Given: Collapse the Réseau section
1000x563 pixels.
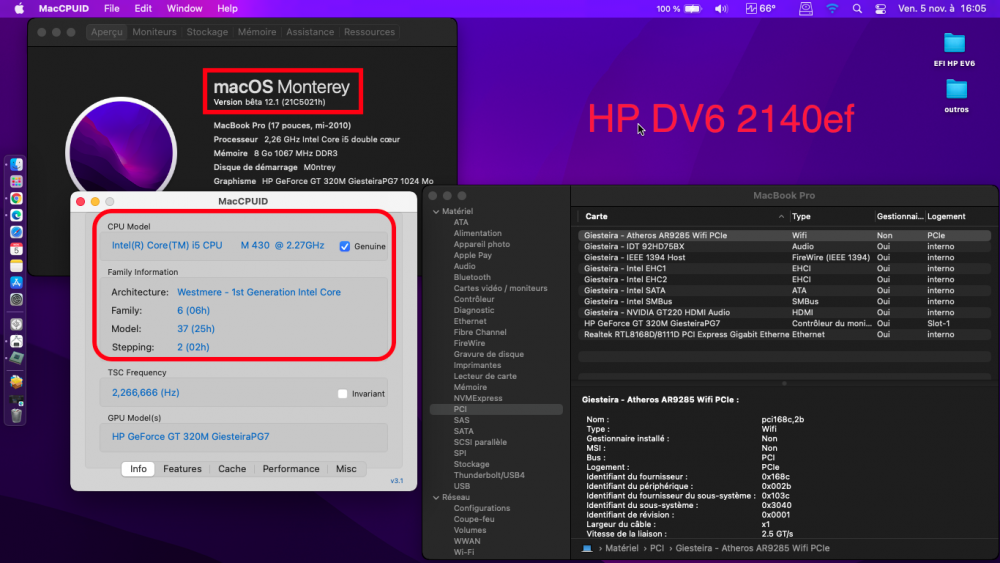Looking at the screenshot, I should point(436,497).
